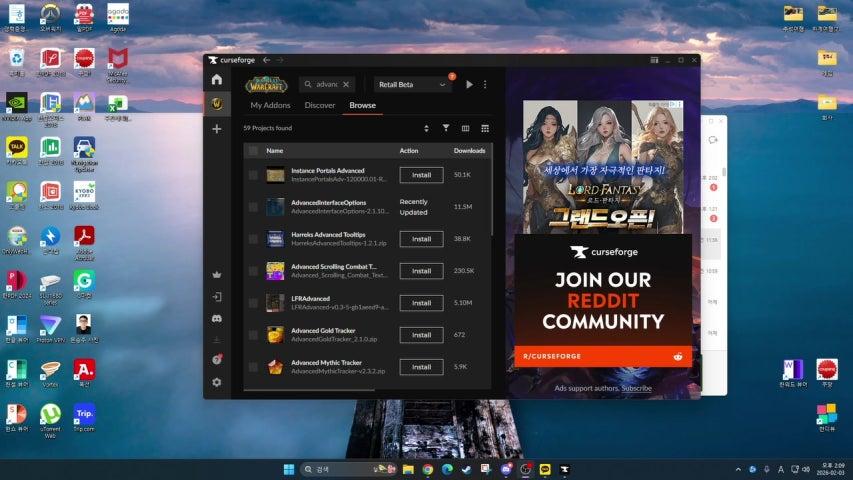Switch to the My Addons tab

pos(270,105)
